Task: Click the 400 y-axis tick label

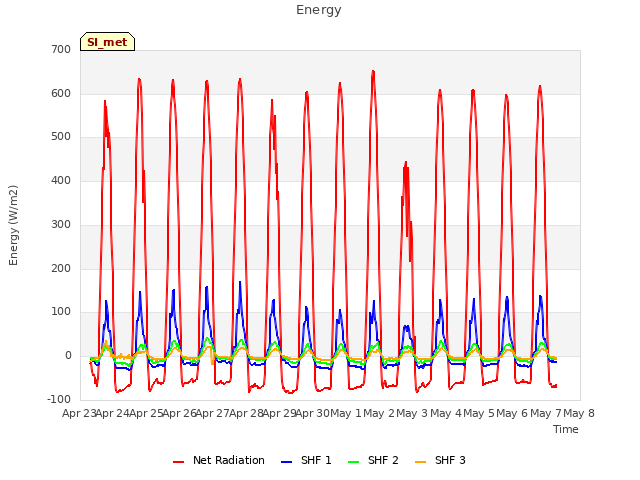Action: [61, 180]
